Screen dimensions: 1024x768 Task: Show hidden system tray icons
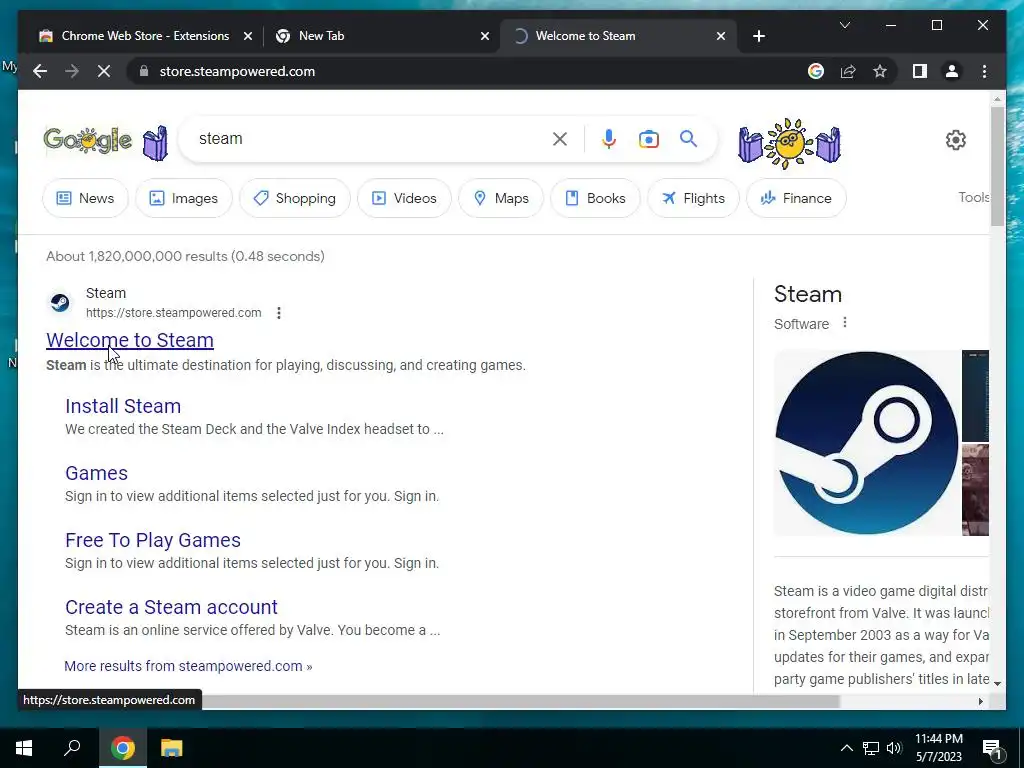coord(846,748)
